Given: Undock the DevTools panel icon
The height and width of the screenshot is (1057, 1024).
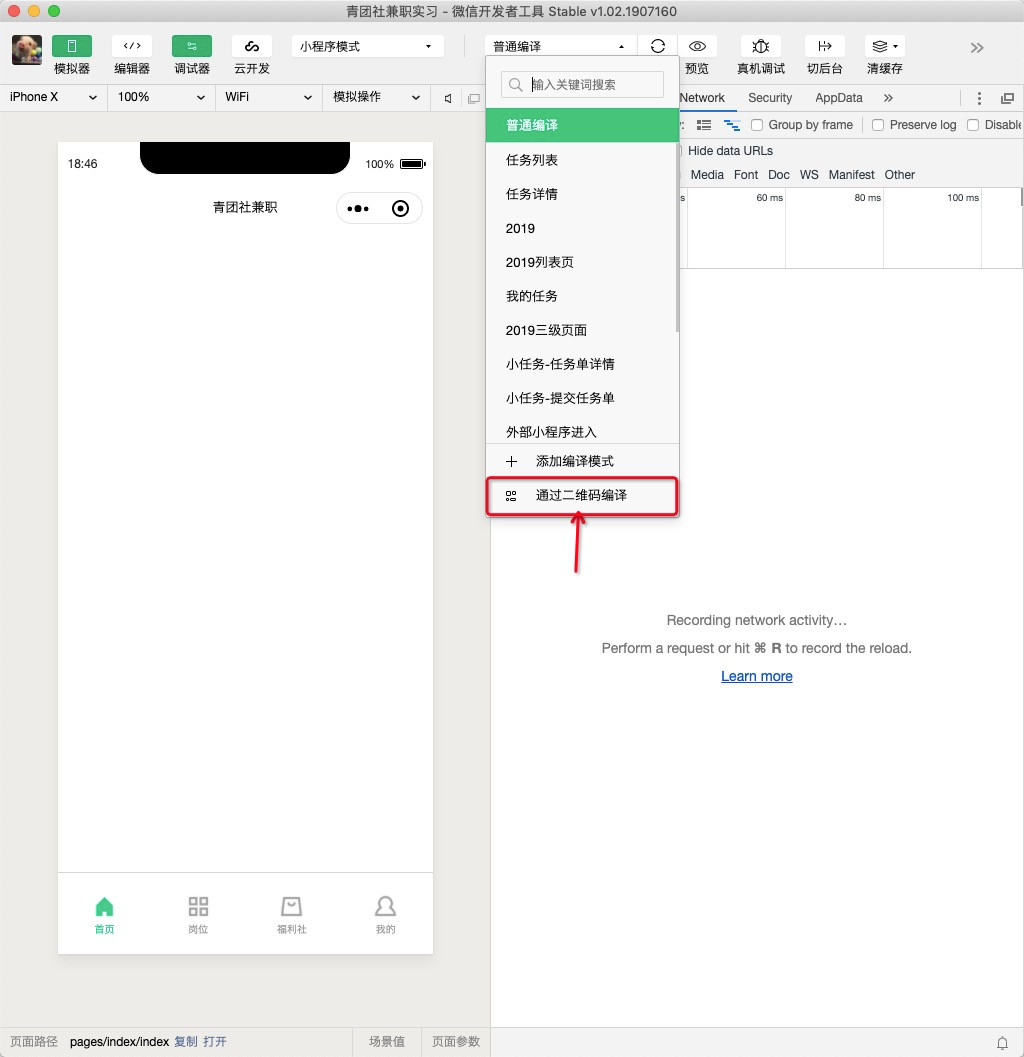Looking at the screenshot, I should (x=1007, y=98).
